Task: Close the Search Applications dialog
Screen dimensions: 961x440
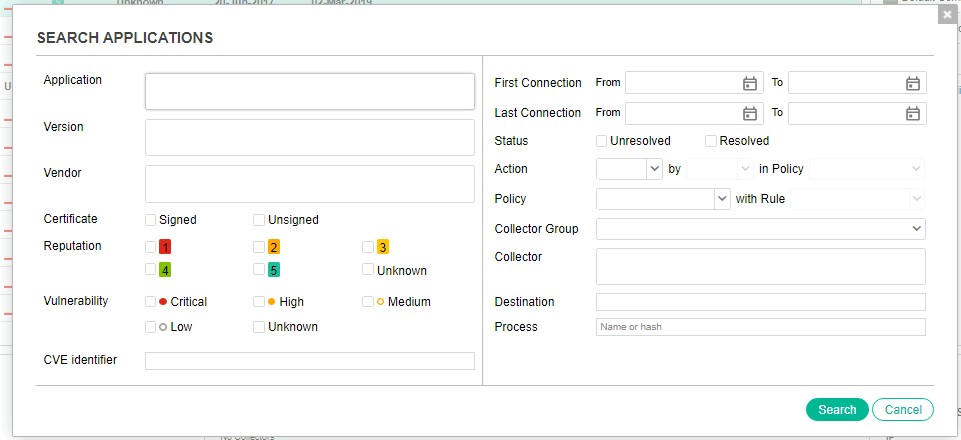Action: [947, 15]
